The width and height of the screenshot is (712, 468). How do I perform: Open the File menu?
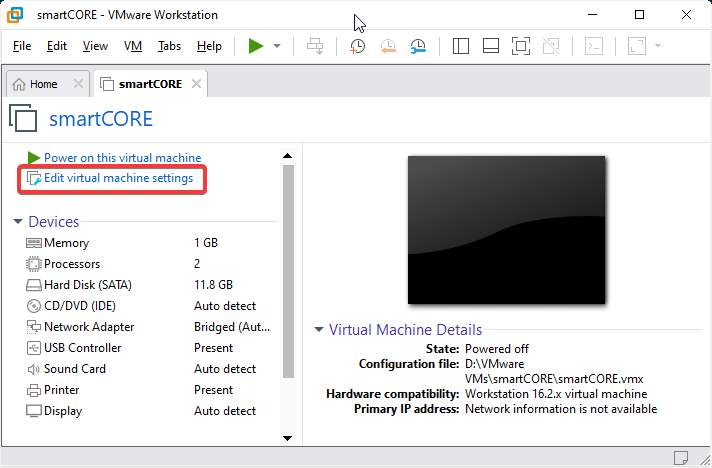coord(22,46)
